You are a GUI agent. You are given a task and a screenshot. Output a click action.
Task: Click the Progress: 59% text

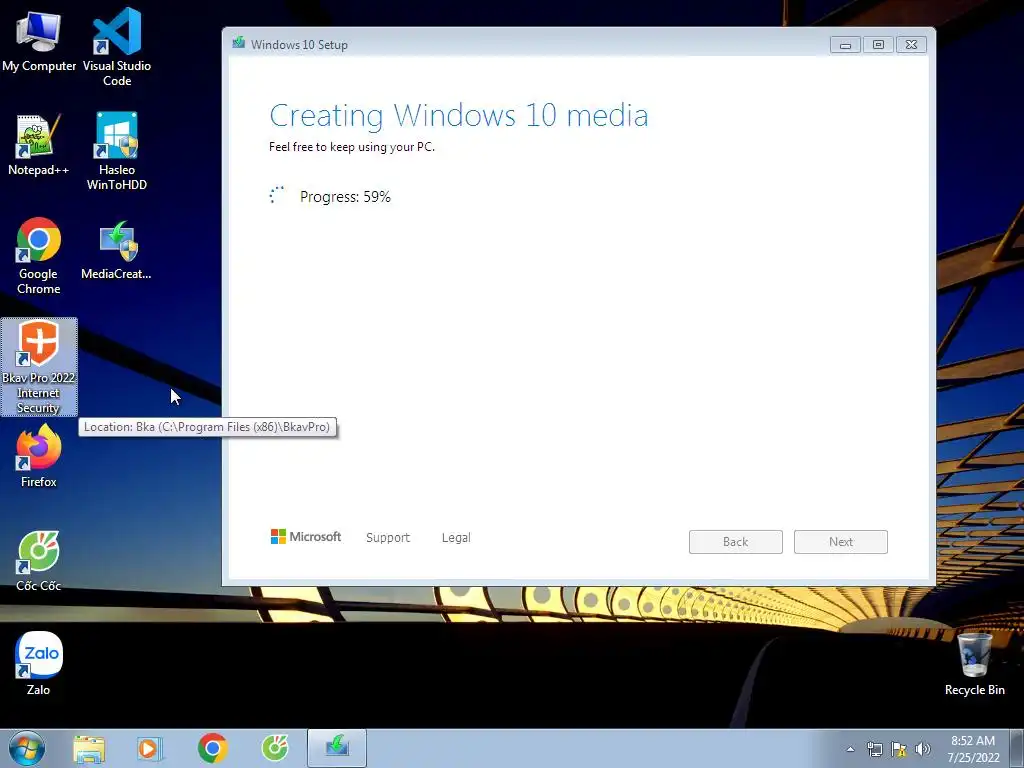click(x=345, y=197)
